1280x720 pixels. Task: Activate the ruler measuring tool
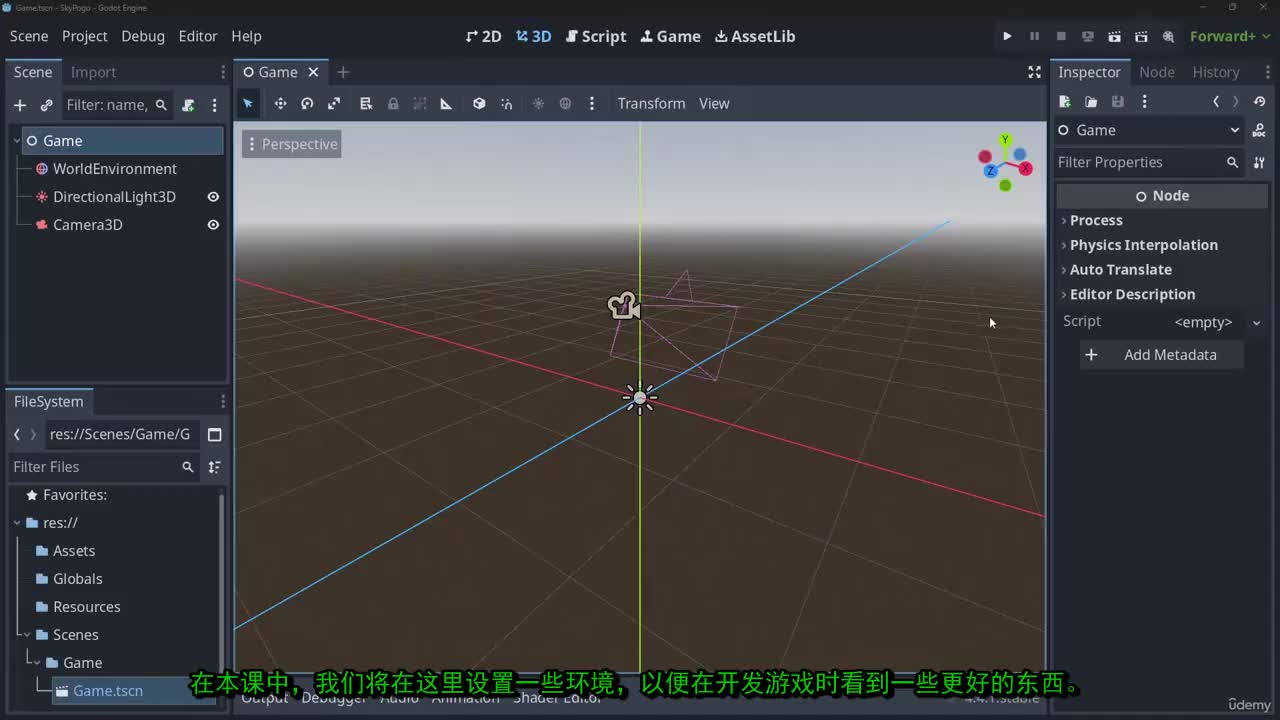pos(446,103)
